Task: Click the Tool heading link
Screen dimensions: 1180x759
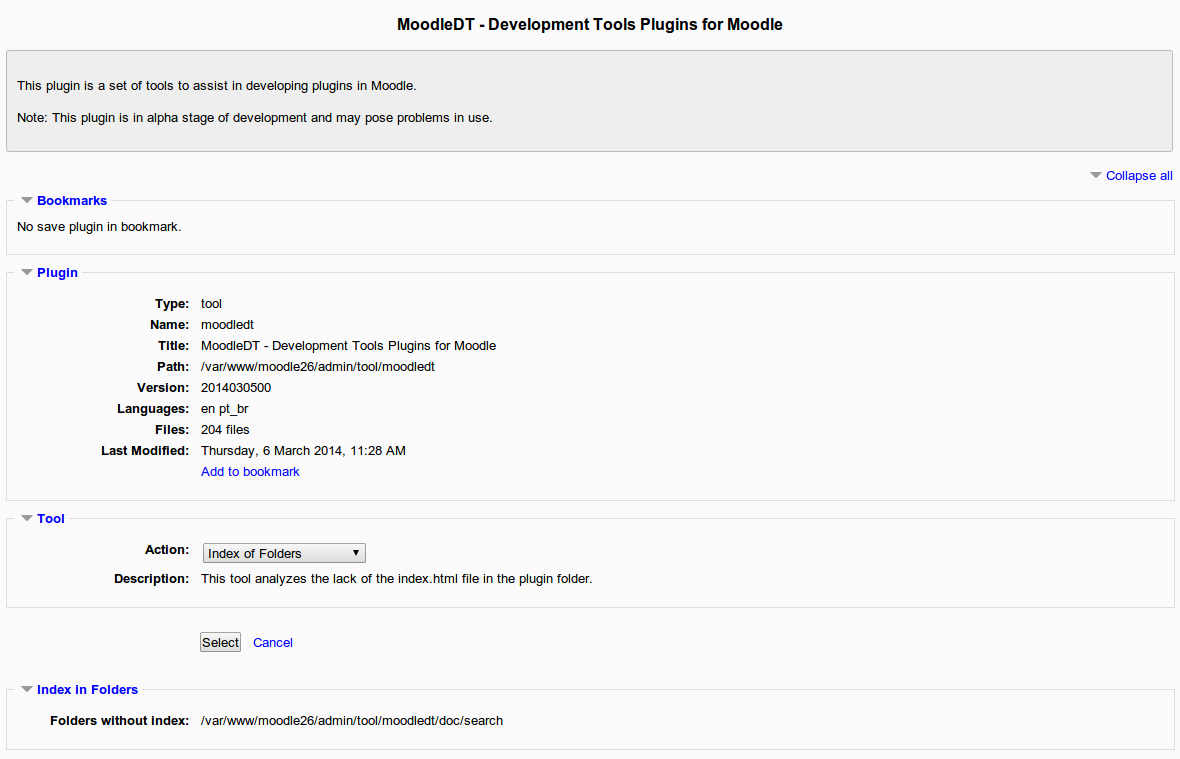Action: pyautogui.click(x=50, y=518)
